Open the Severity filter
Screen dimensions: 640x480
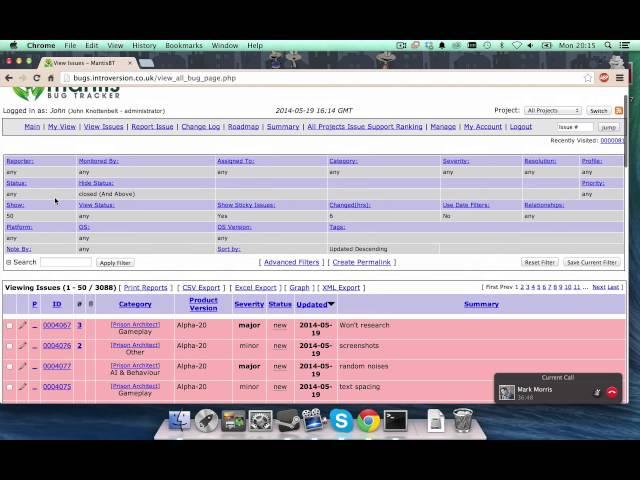click(456, 161)
